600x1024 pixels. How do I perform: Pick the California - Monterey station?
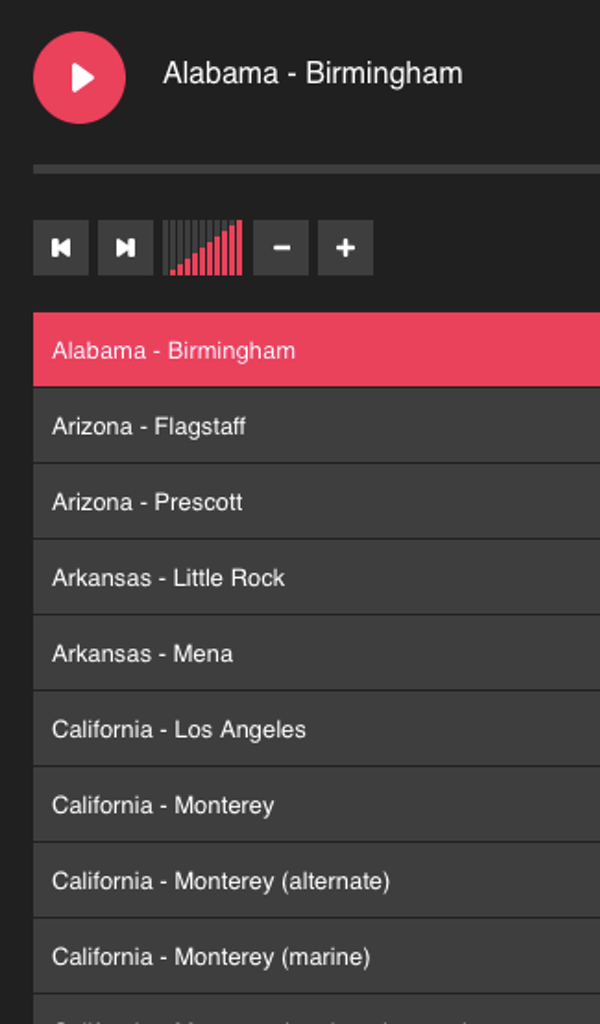(316, 806)
